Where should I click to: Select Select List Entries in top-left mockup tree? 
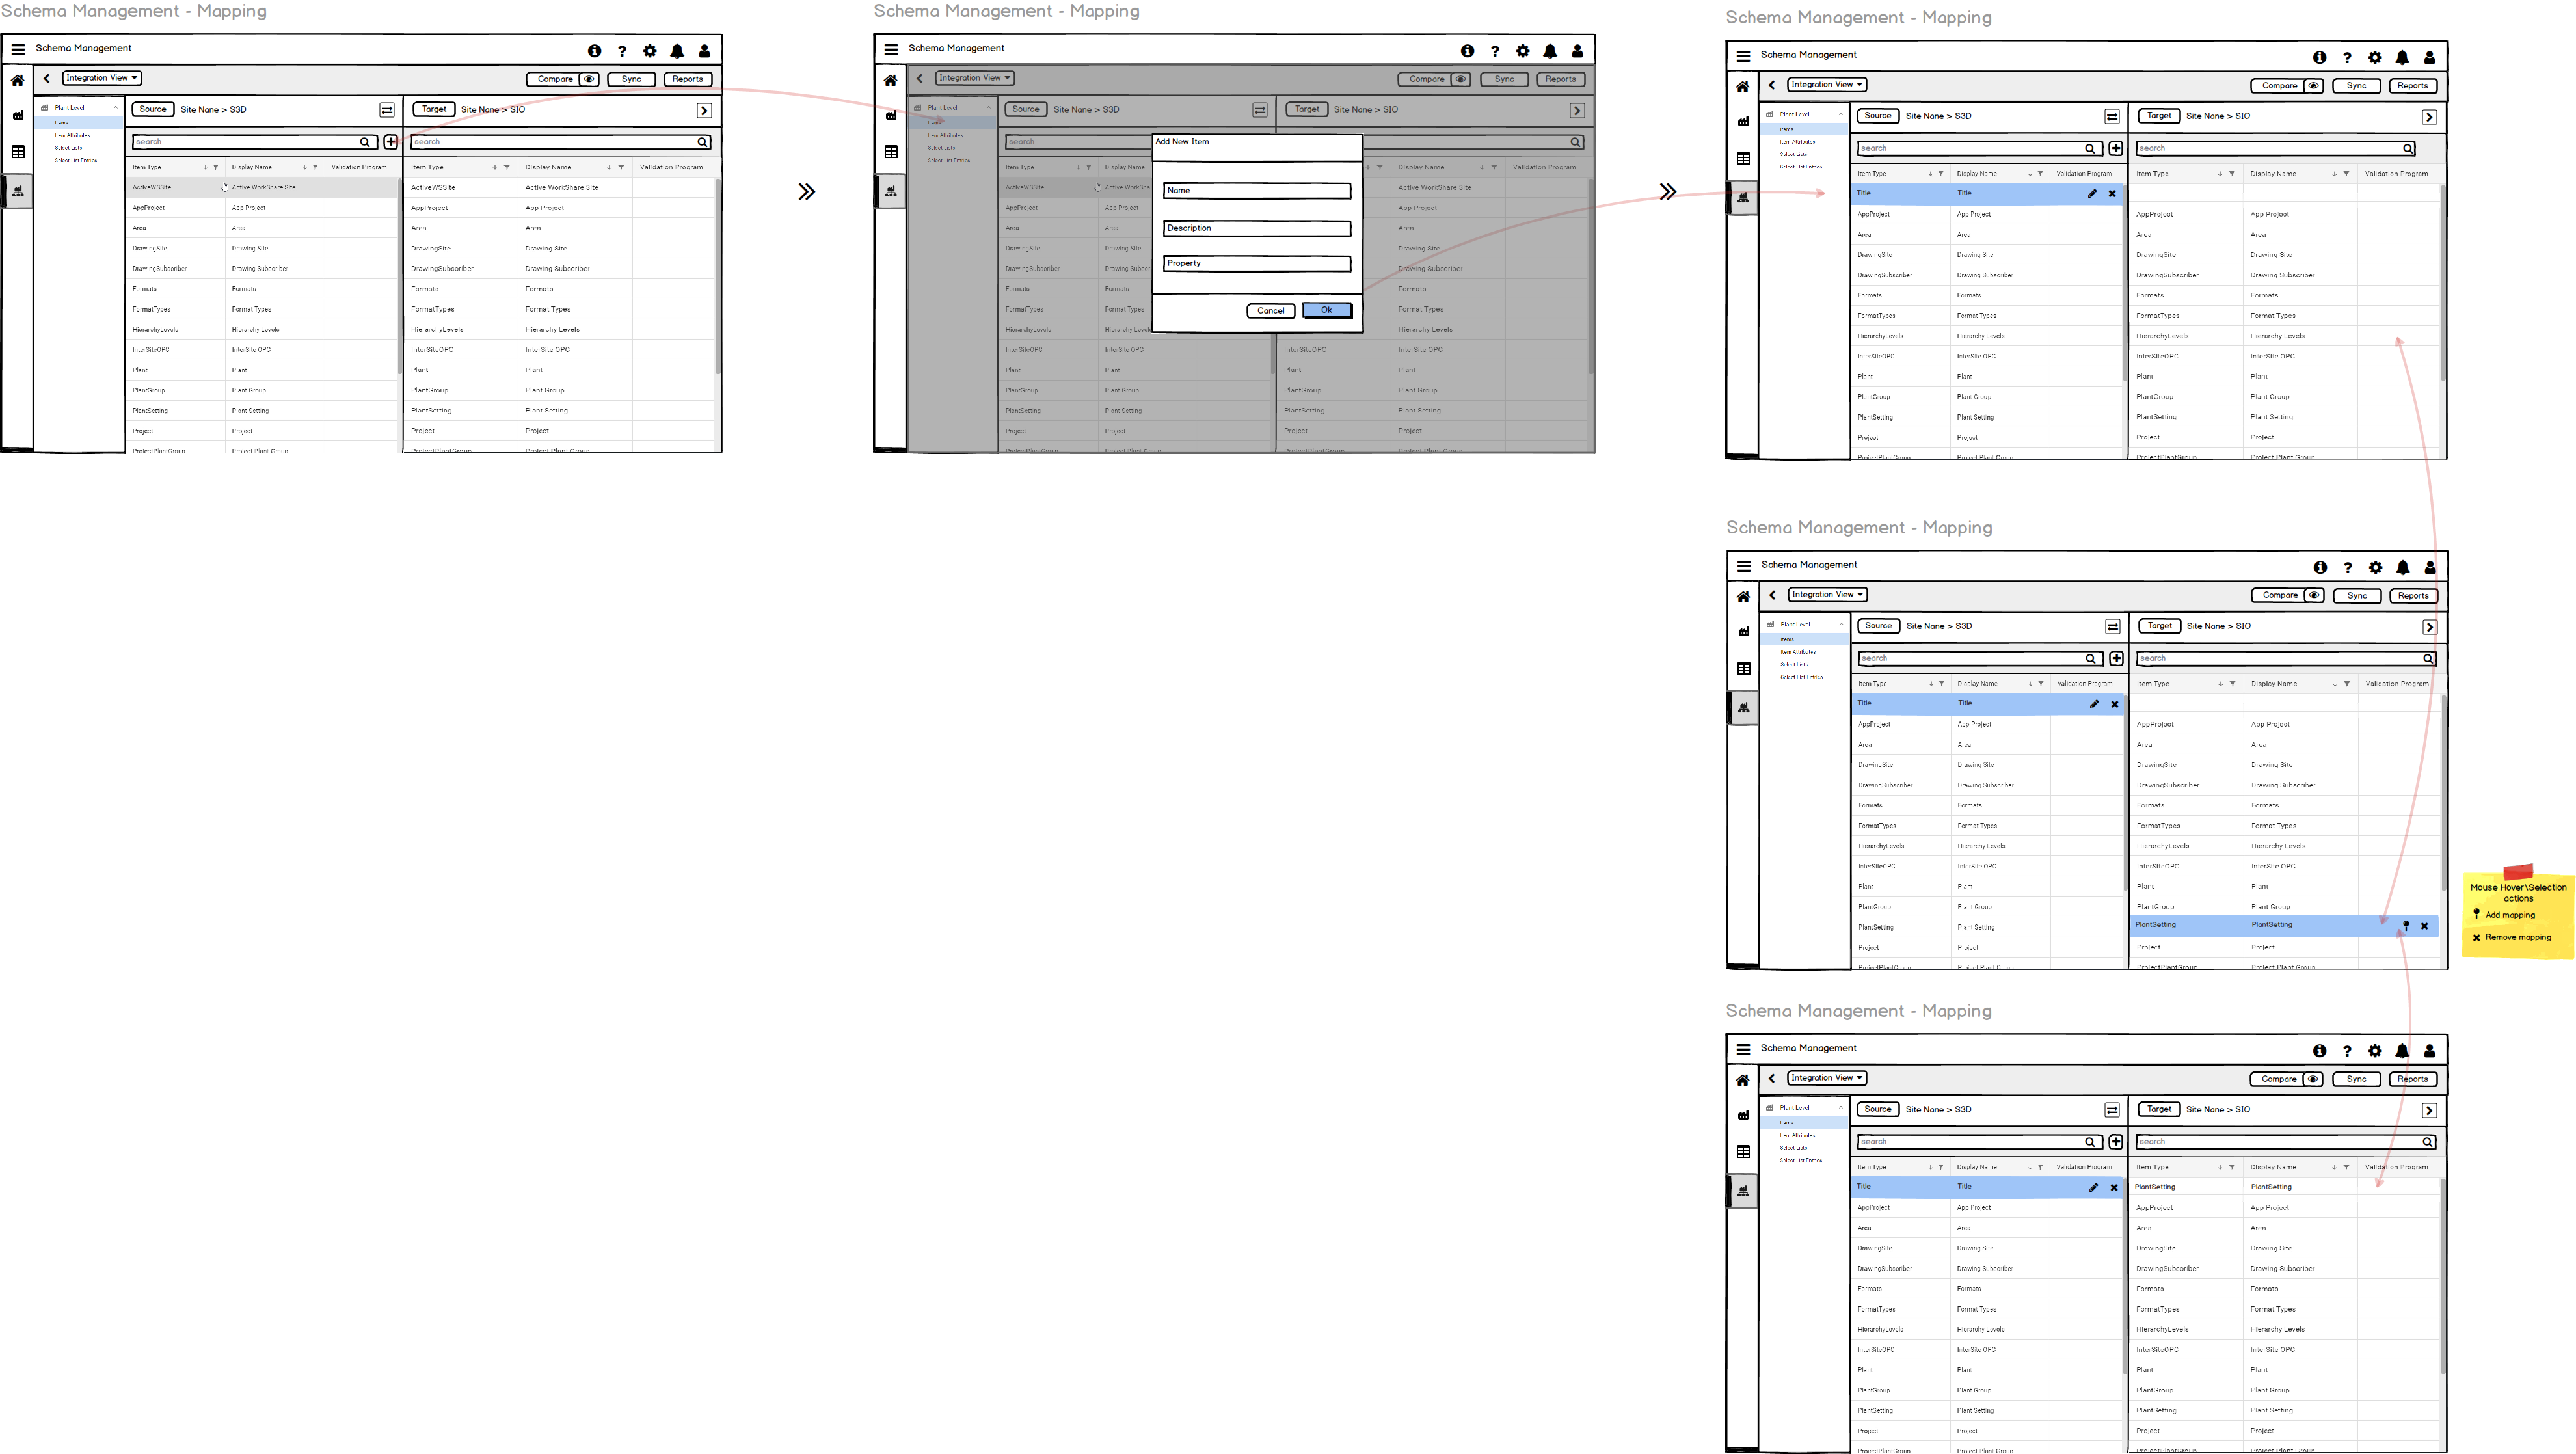pyautogui.click(x=76, y=160)
